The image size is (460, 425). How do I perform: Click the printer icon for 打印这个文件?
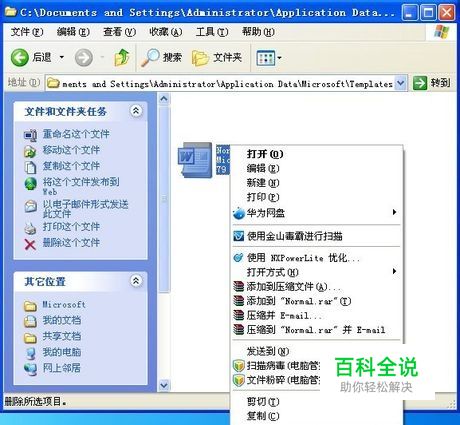pyautogui.click(x=30, y=228)
